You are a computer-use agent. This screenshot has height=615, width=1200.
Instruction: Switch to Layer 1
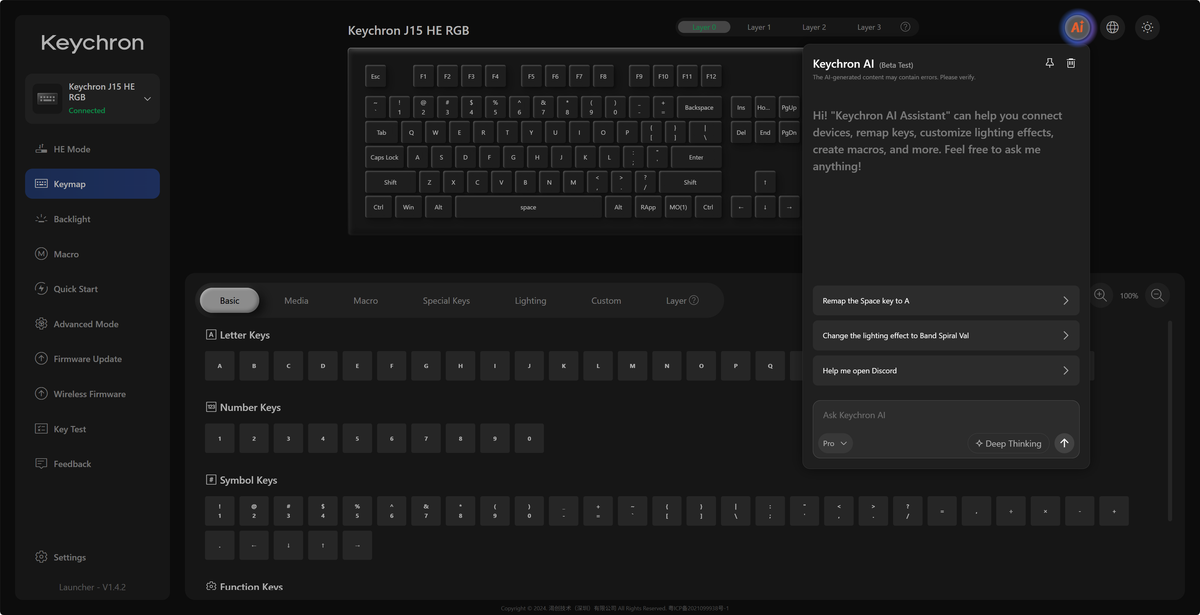tap(759, 27)
